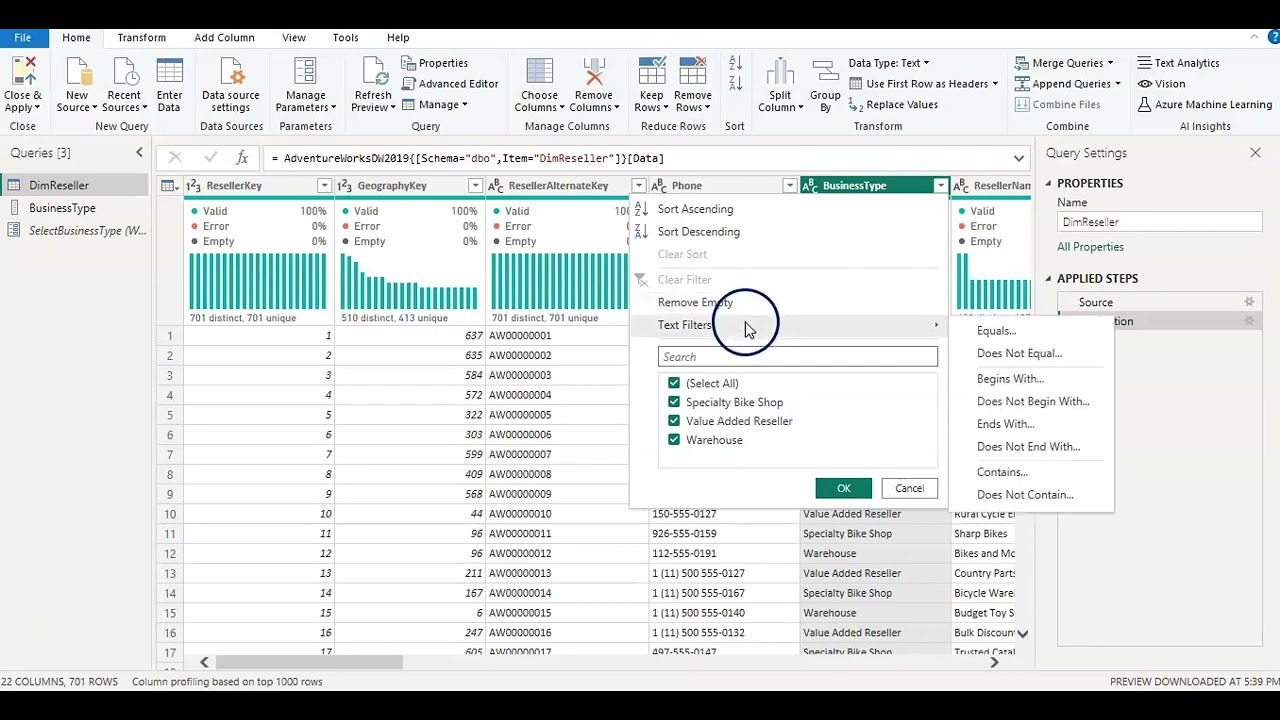
Task: Click Manage Parameters icon
Action: pyautogui.click(x=305, y=72)
